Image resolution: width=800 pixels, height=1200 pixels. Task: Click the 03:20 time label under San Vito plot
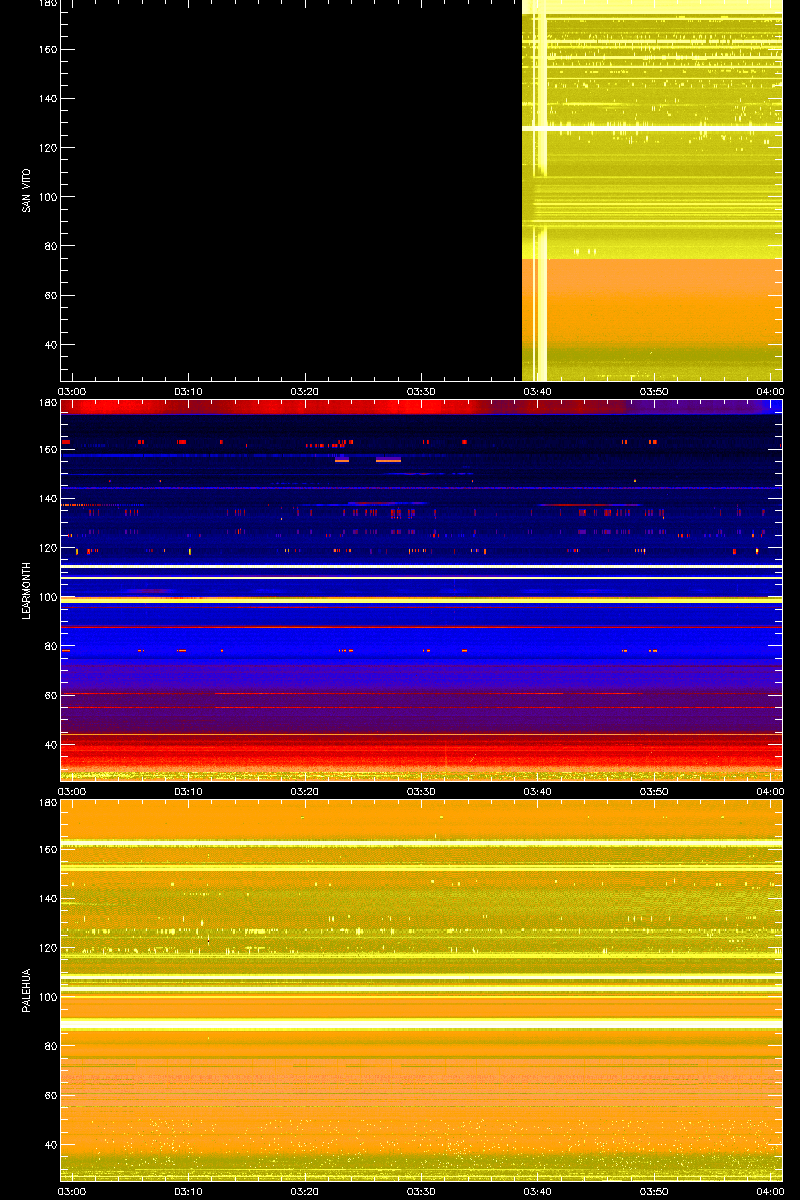[305, 391]
